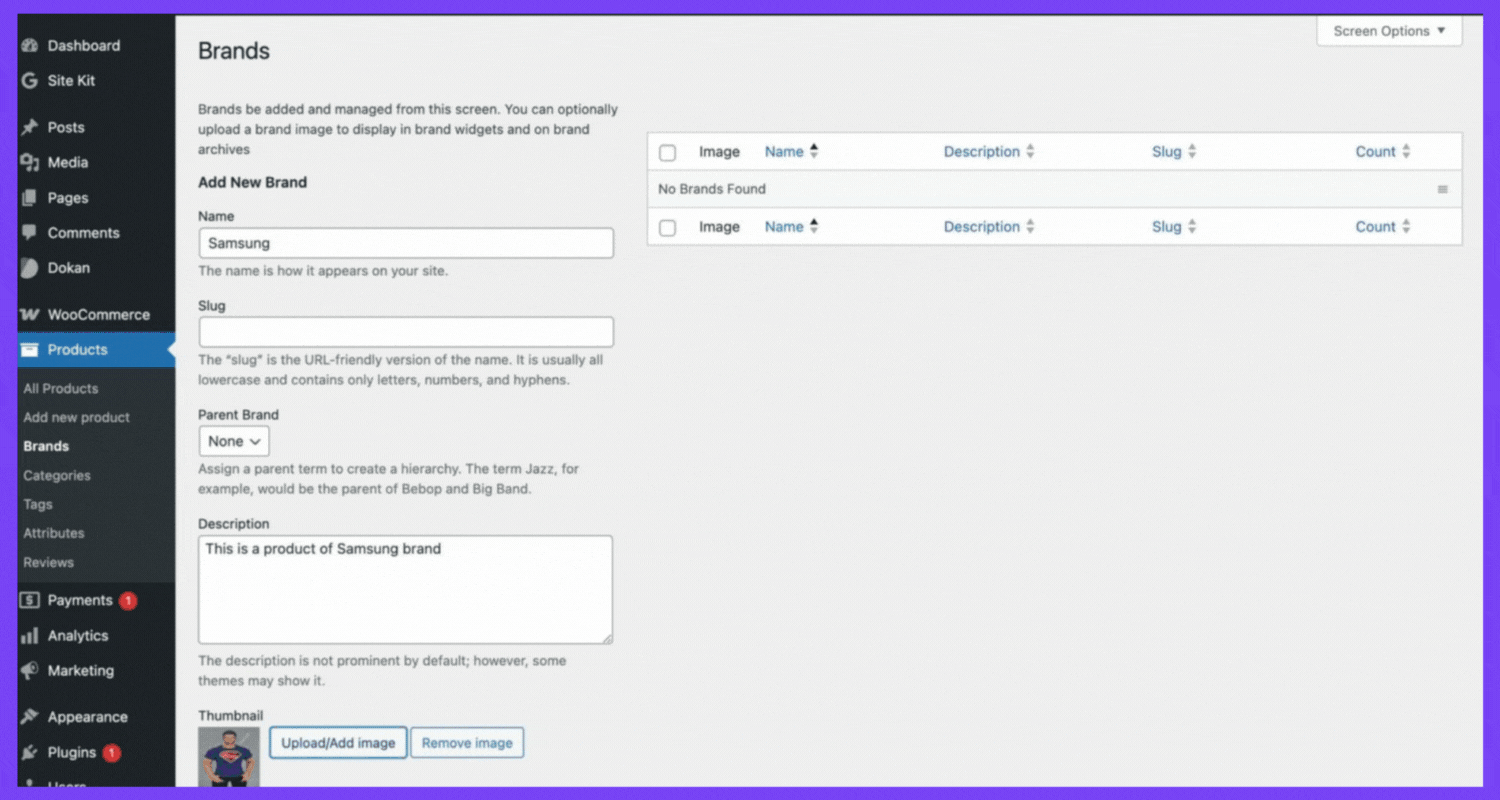Open Categories in the Products submenu
This screenshot has height=800, width=1500.
tap(57, 476)
